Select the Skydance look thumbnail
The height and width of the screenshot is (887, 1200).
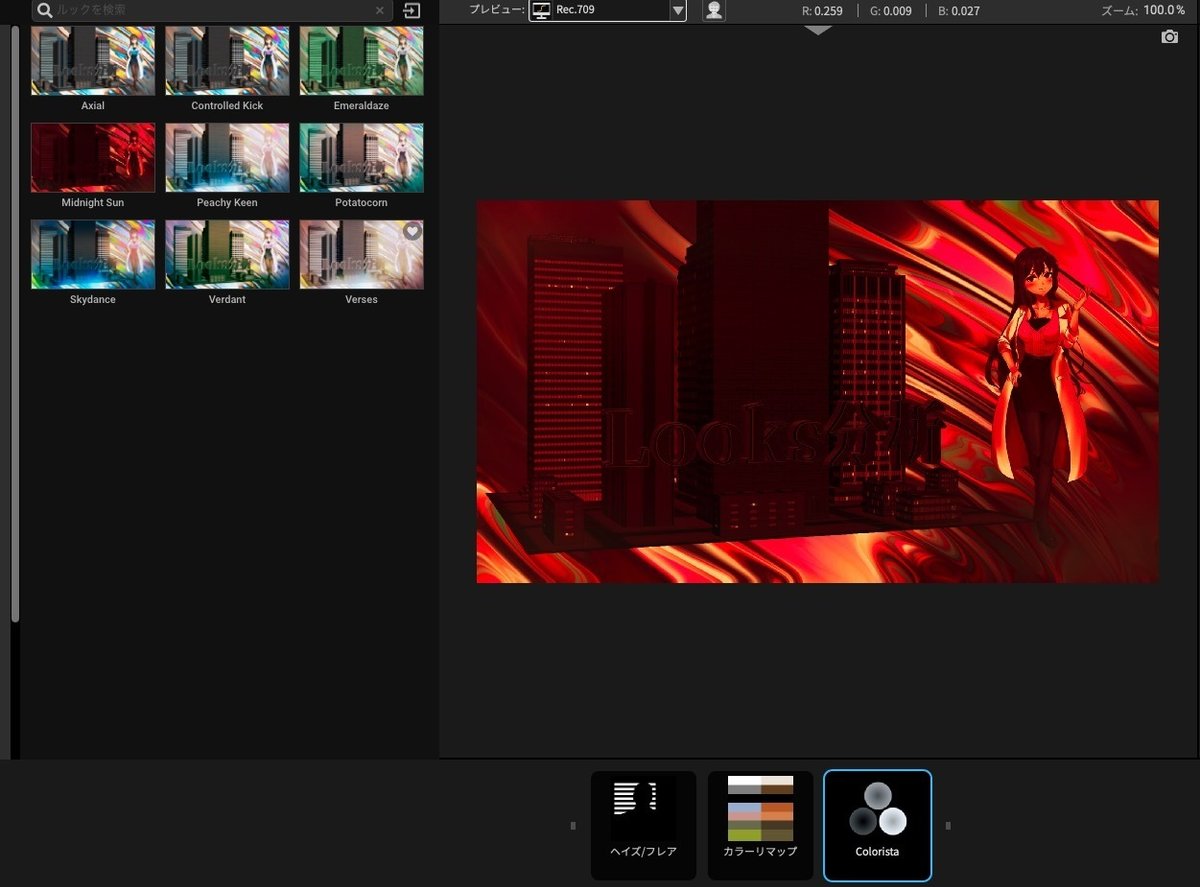93,254
